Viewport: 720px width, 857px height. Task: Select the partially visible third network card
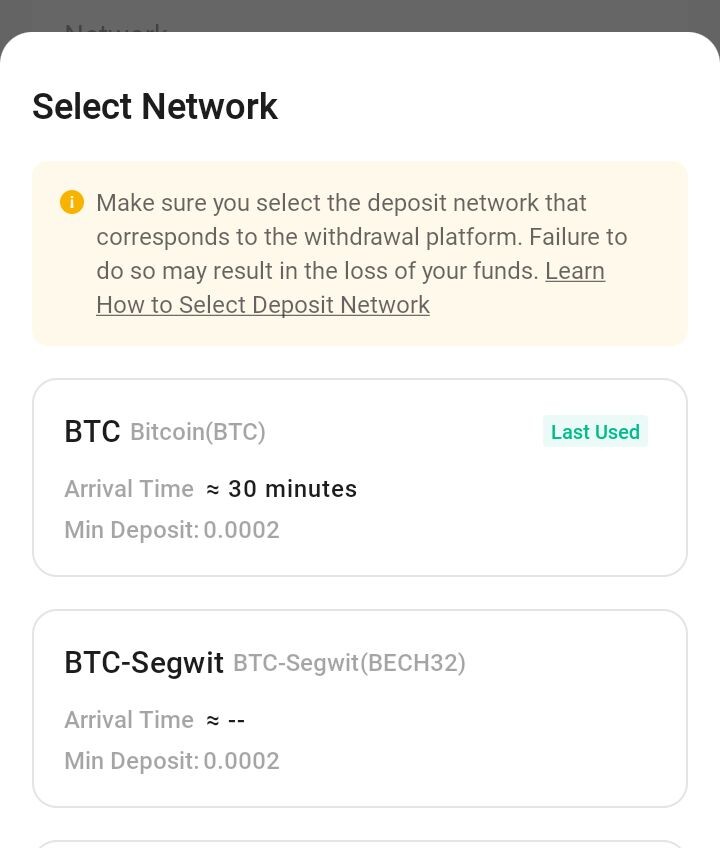(360, 849)
